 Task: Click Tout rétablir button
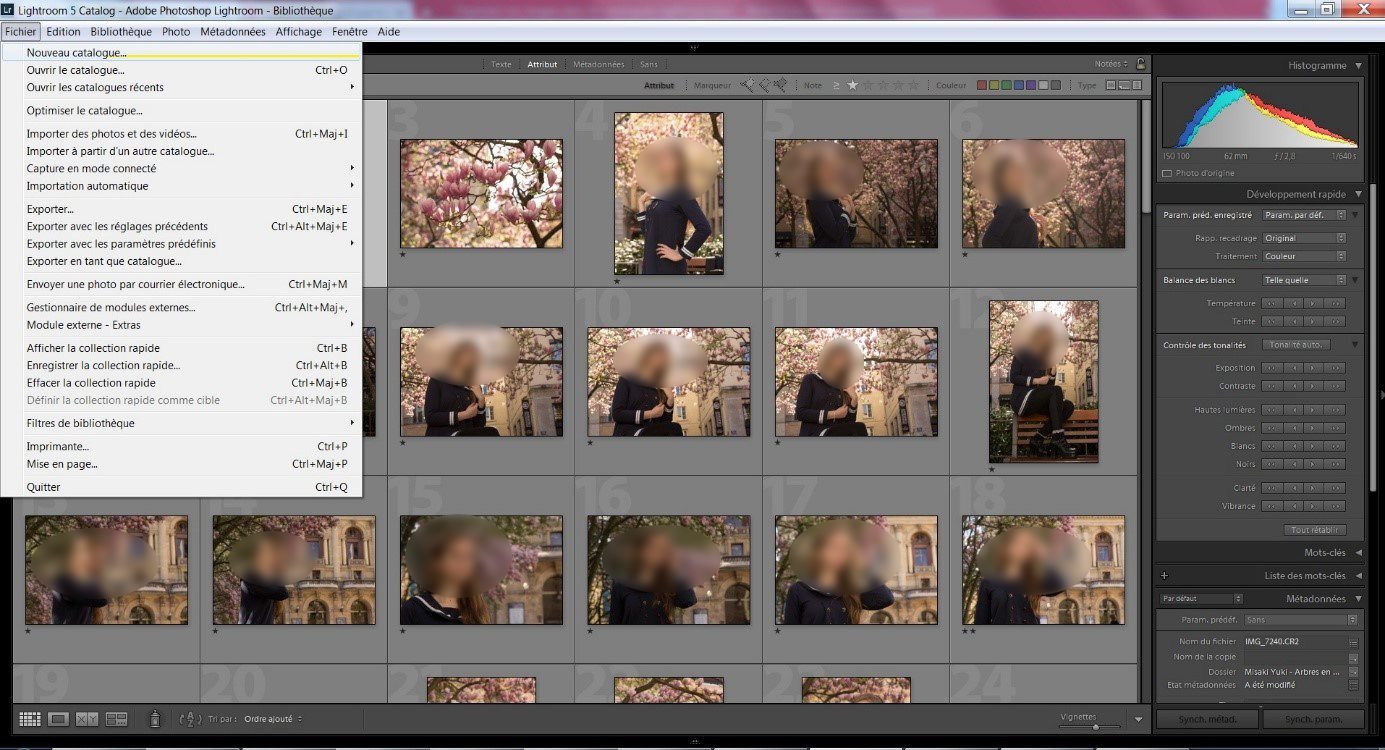point(1315,530)
